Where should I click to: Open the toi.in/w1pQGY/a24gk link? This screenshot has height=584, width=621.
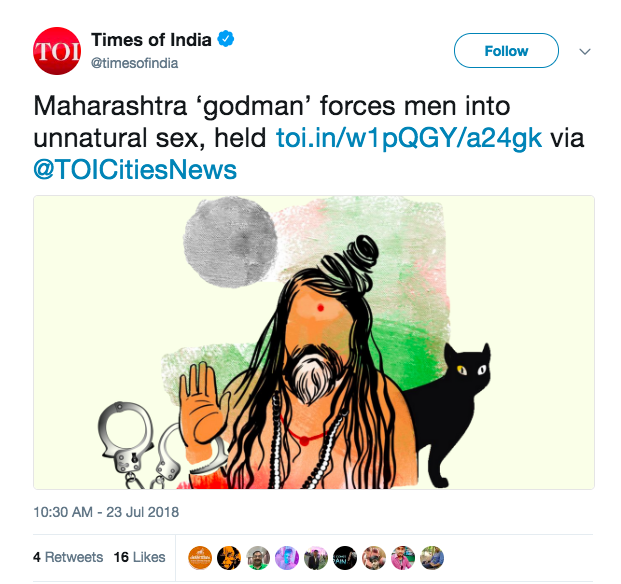click(x=409, y=138)
